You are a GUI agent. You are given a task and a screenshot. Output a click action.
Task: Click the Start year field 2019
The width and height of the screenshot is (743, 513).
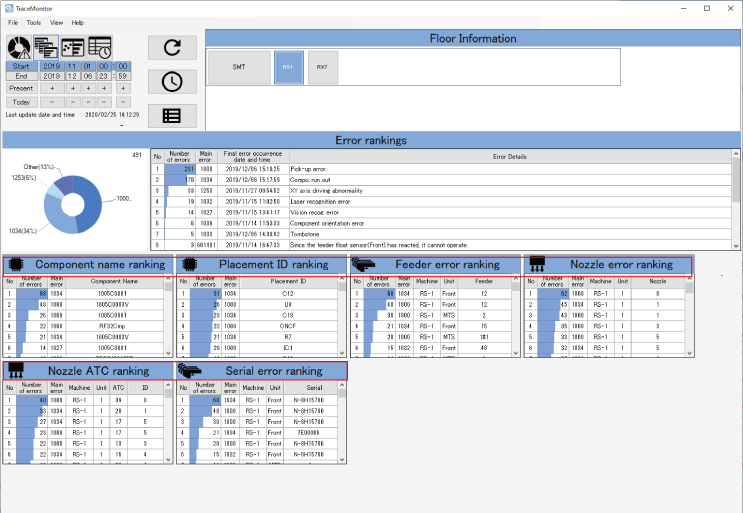(52, 66)
